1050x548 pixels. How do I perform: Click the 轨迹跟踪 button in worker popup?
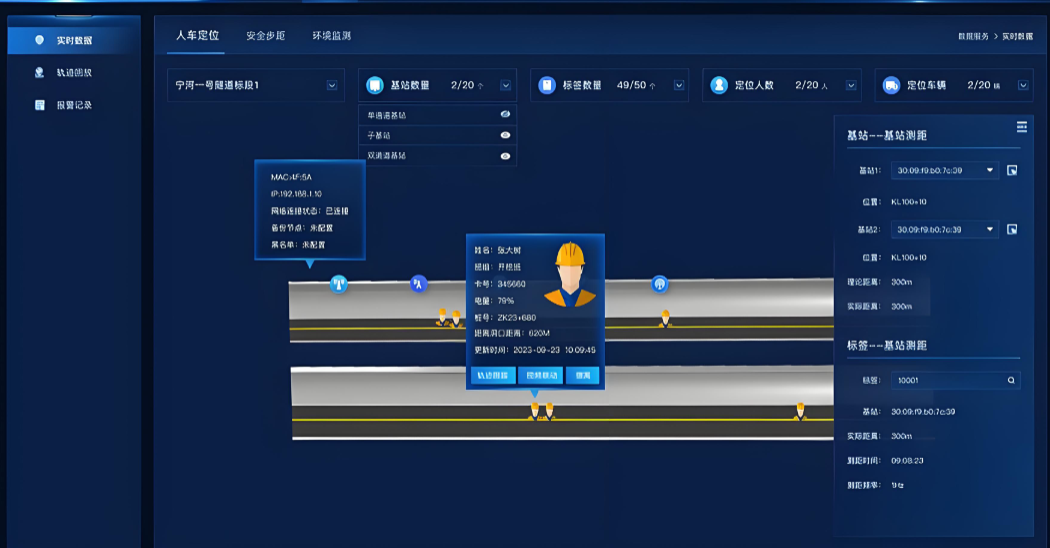[491, 376]
